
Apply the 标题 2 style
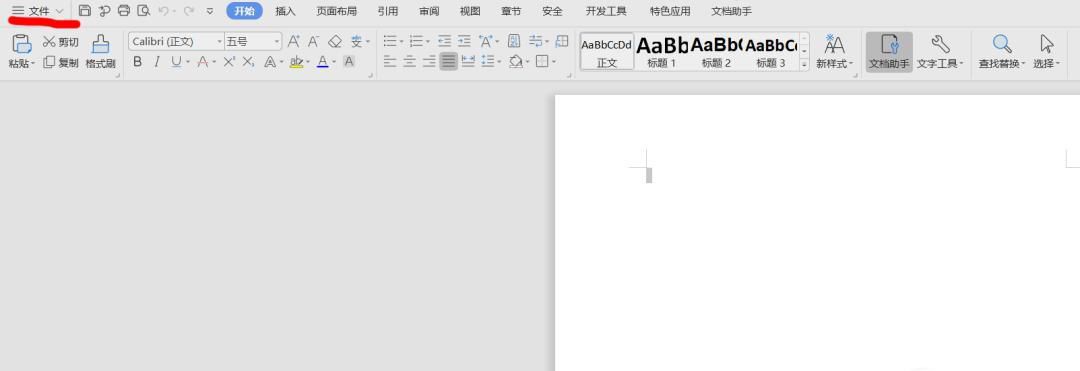pos(716,51)
